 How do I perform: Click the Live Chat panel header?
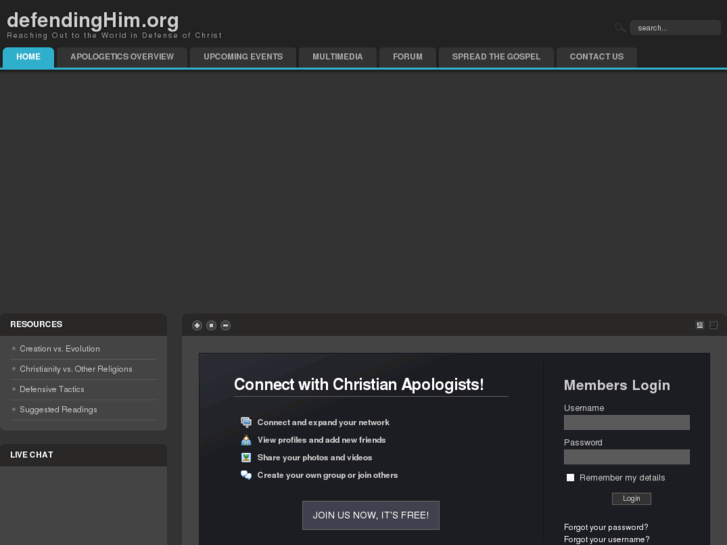pyautogui.click(x=83, y=455)
